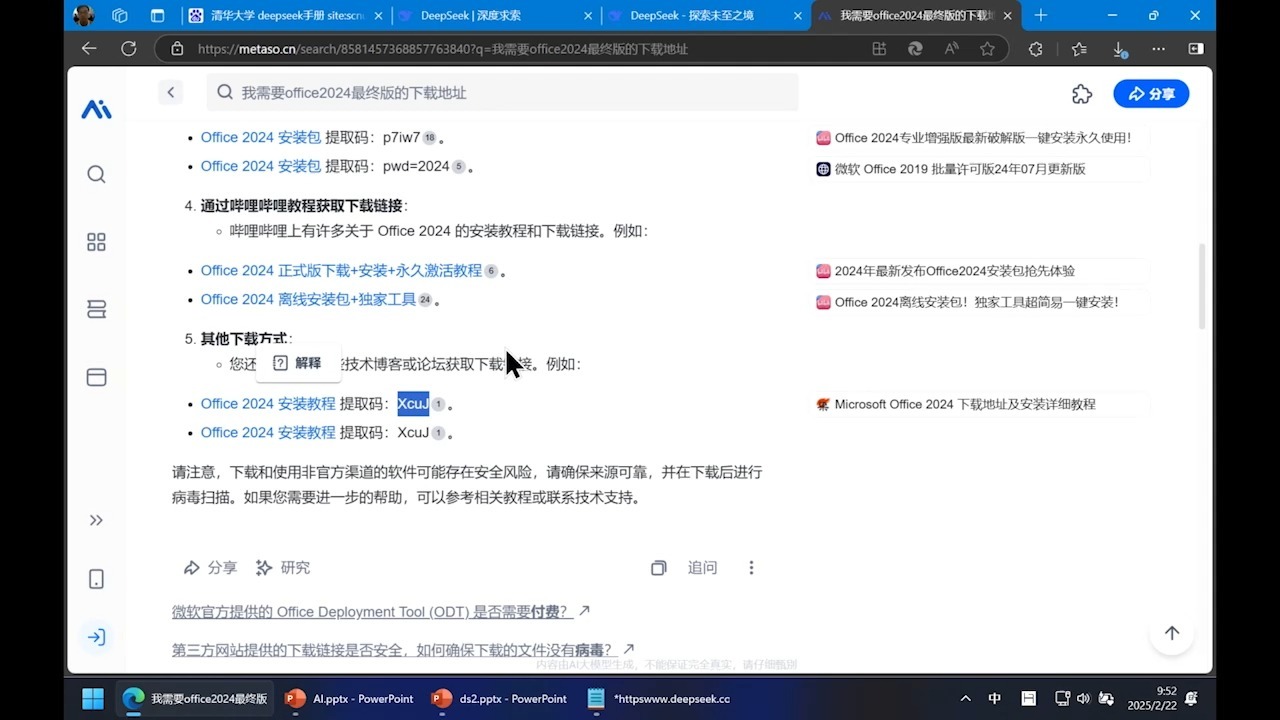Open the card panel icon in sidebar
This screenshot has height=720, width=1280.
[x=96, y=377]
